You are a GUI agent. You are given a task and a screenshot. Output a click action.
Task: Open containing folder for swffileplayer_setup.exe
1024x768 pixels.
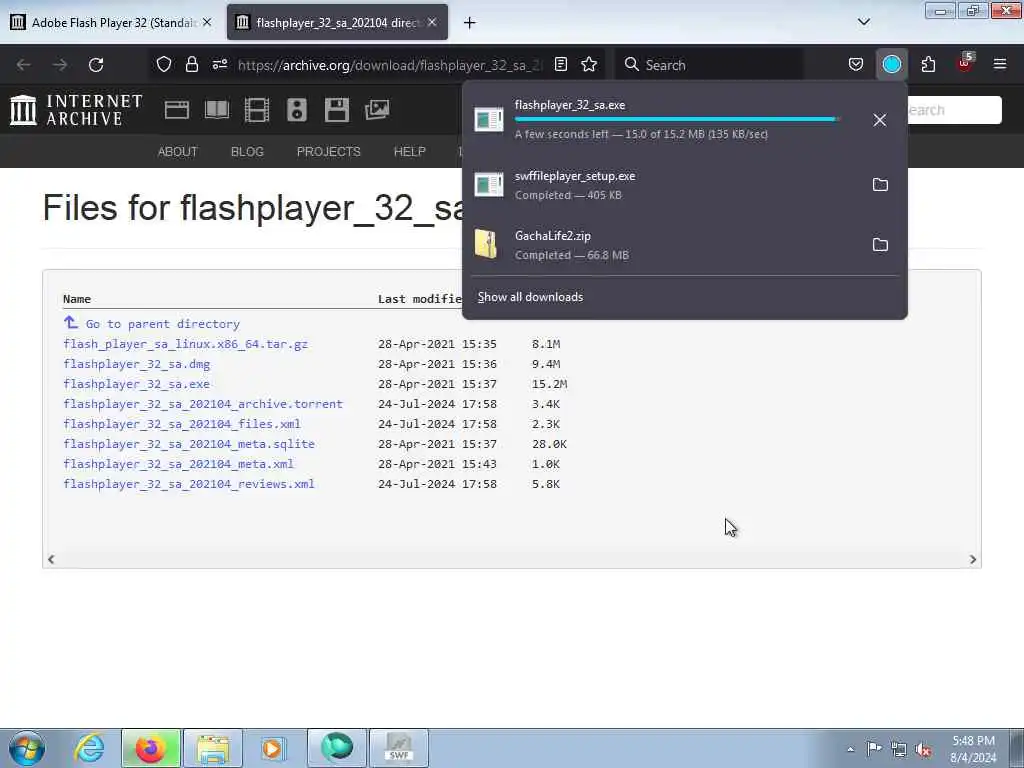coord(880,185)
